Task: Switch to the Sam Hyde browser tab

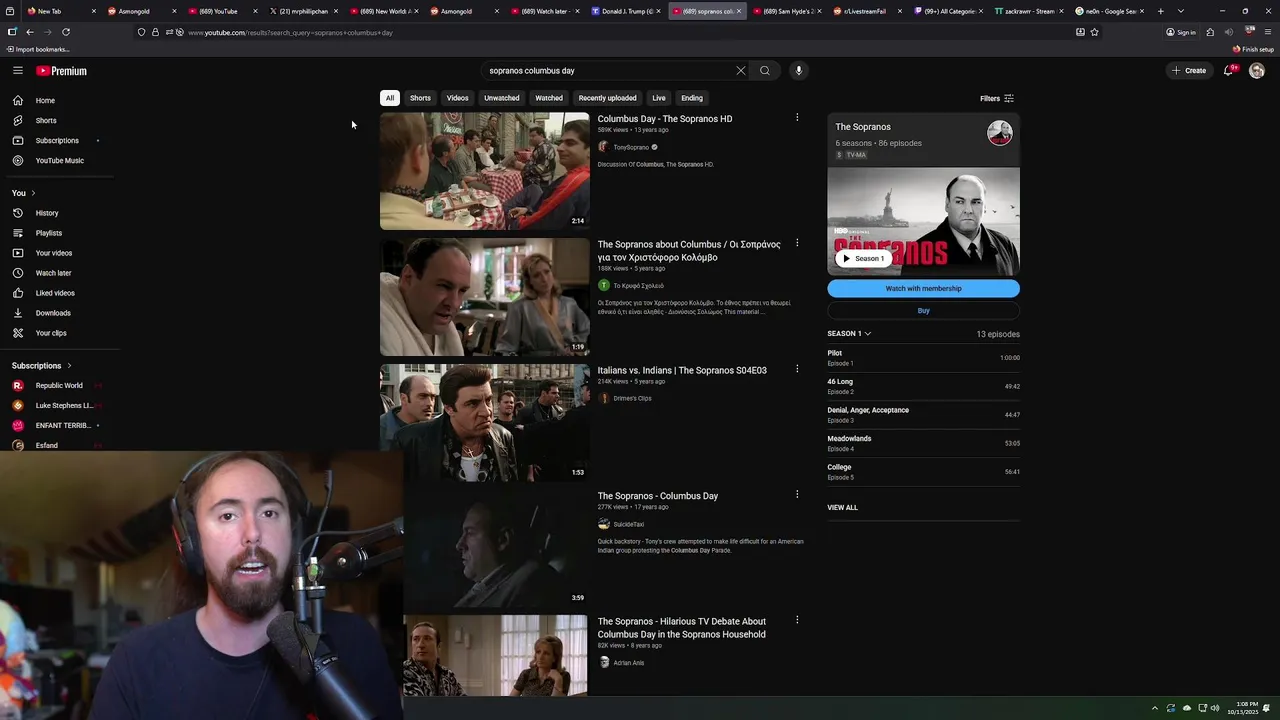Action: tap(786, 11)
